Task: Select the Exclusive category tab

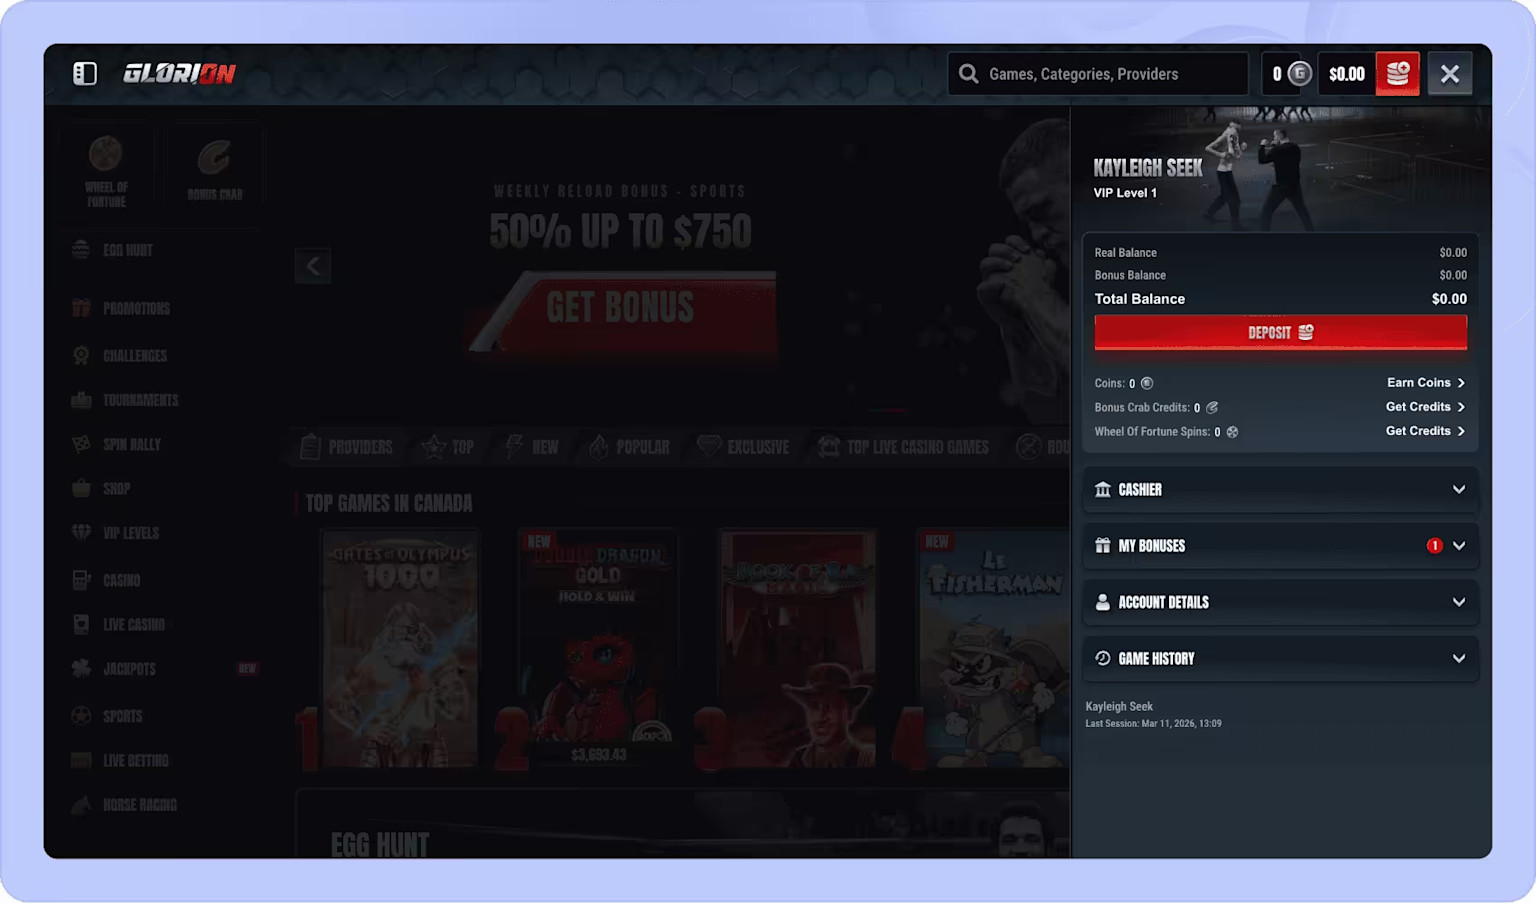Action: click(x=743, y=447)
